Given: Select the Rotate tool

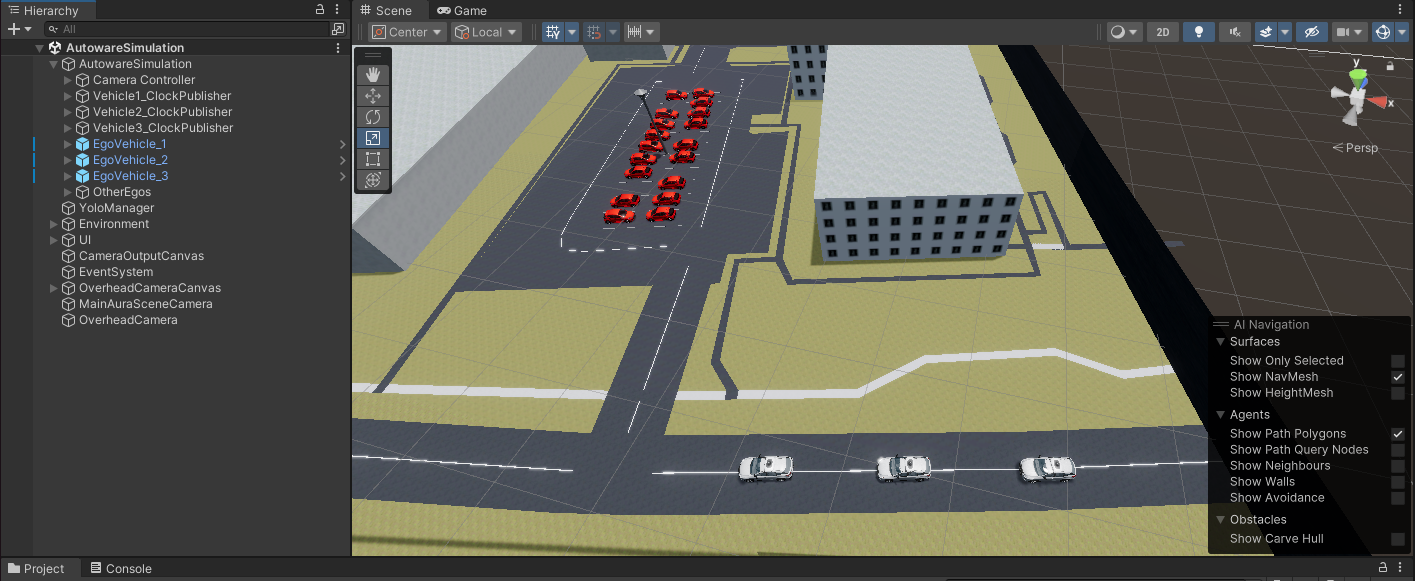Looking at the screenshot, I should click(x=373, y=117).
